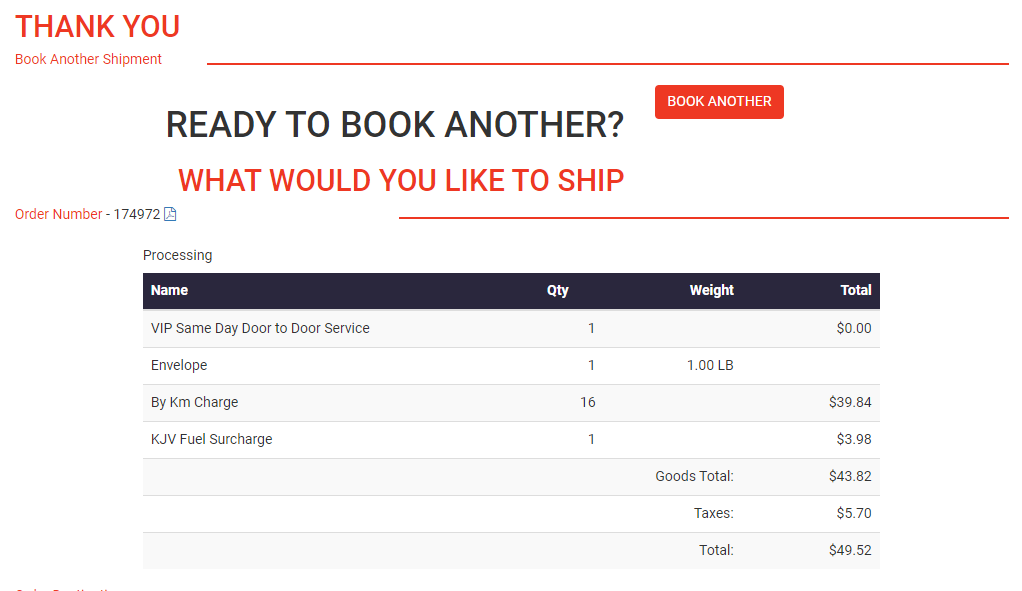The width and height of the screenshot is (1022, 591).
Task: Click the KJV Fuel Surcharge item name
Action: tap(211, 439)
